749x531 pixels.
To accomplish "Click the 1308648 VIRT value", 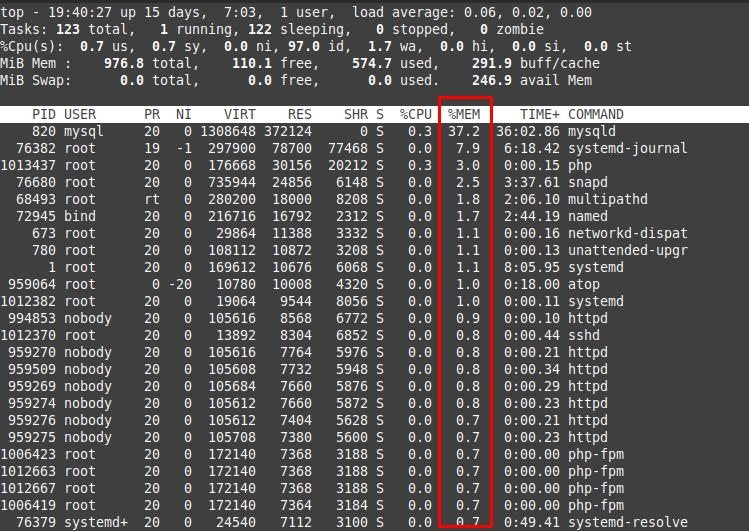I will coord(228,131).
